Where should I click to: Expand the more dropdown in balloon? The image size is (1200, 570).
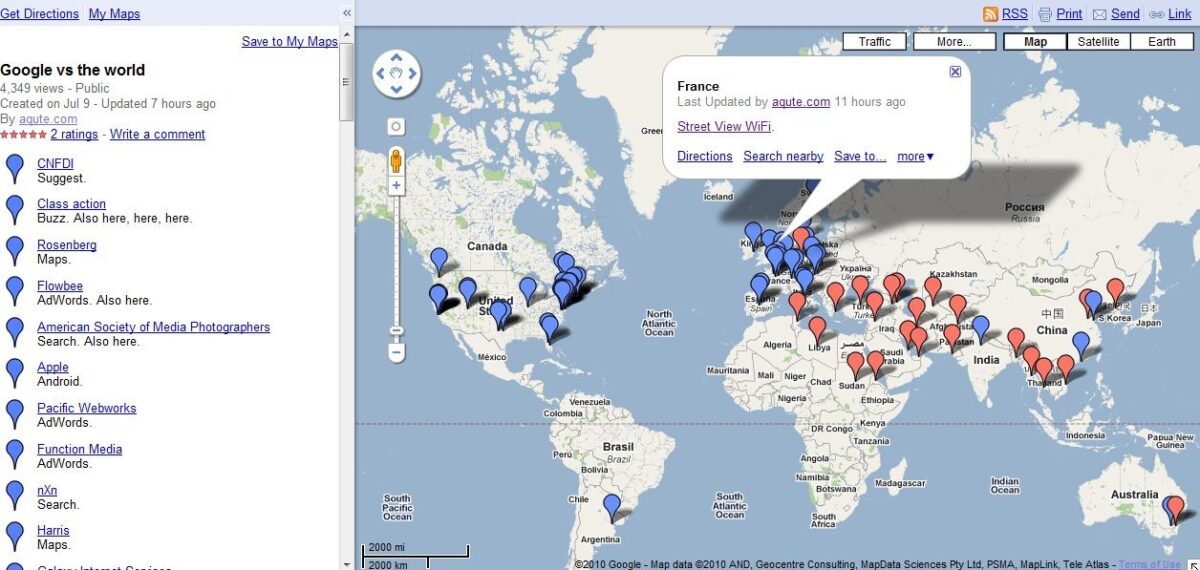915,157
